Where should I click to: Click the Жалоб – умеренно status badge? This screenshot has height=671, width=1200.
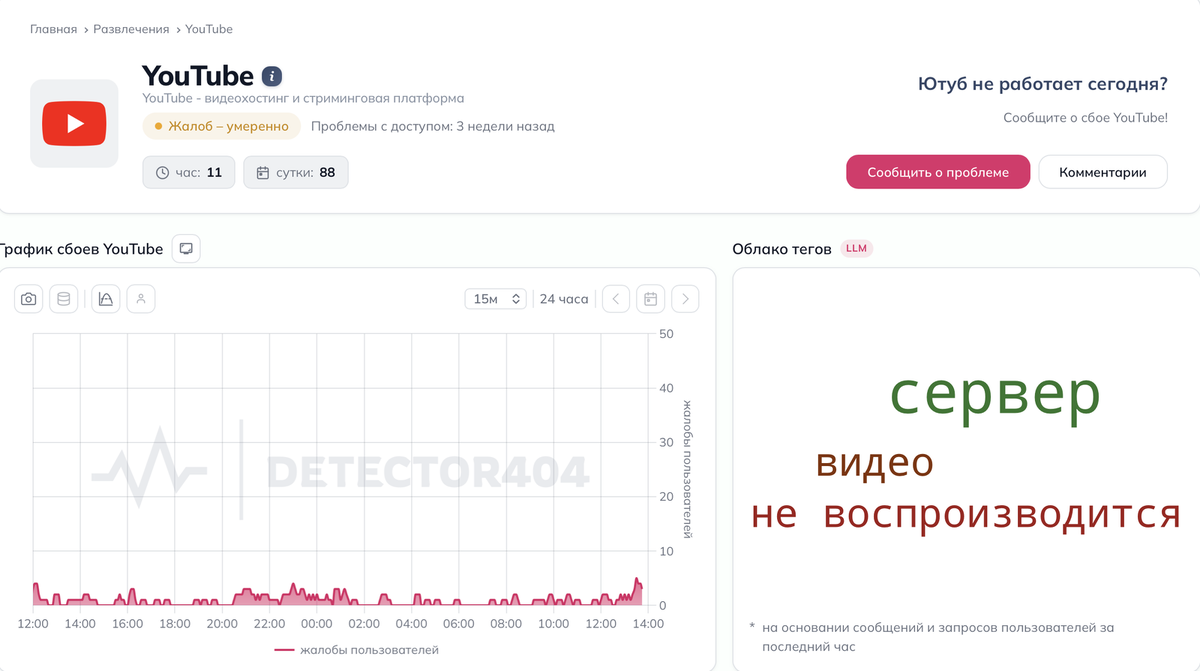click(x=221, y=126)
